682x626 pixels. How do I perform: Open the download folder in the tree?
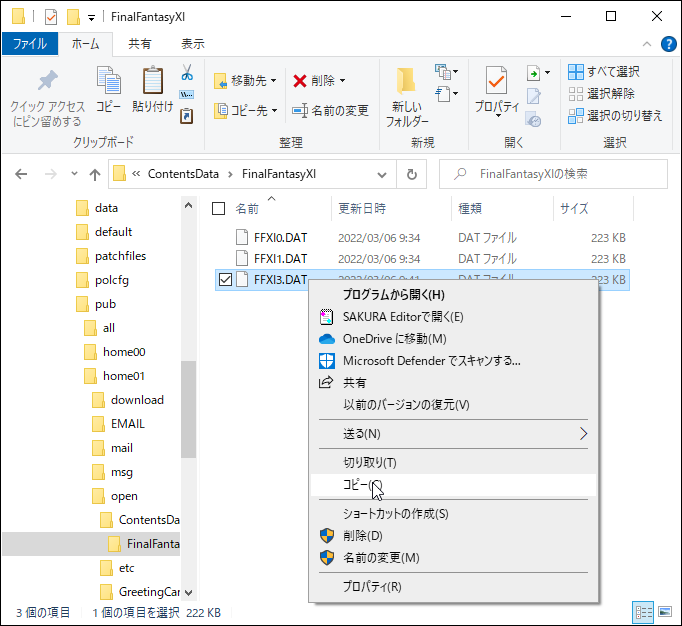point(137,400)
